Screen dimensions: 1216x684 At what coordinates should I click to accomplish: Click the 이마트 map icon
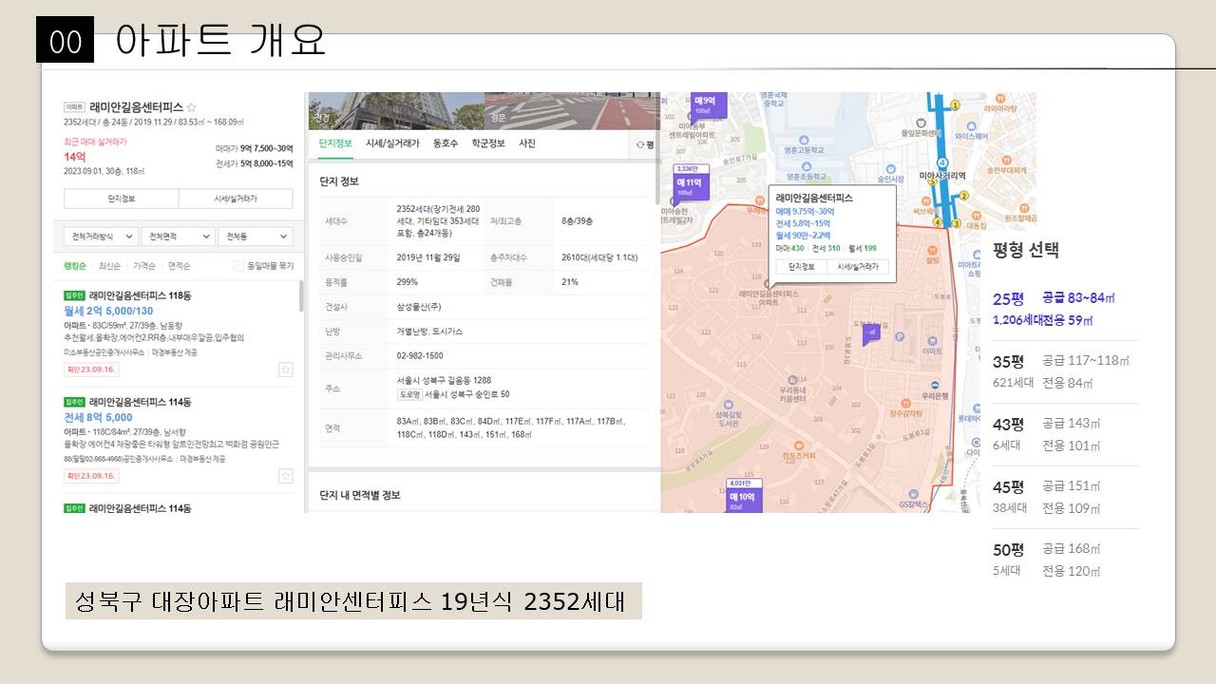[932, 339]
